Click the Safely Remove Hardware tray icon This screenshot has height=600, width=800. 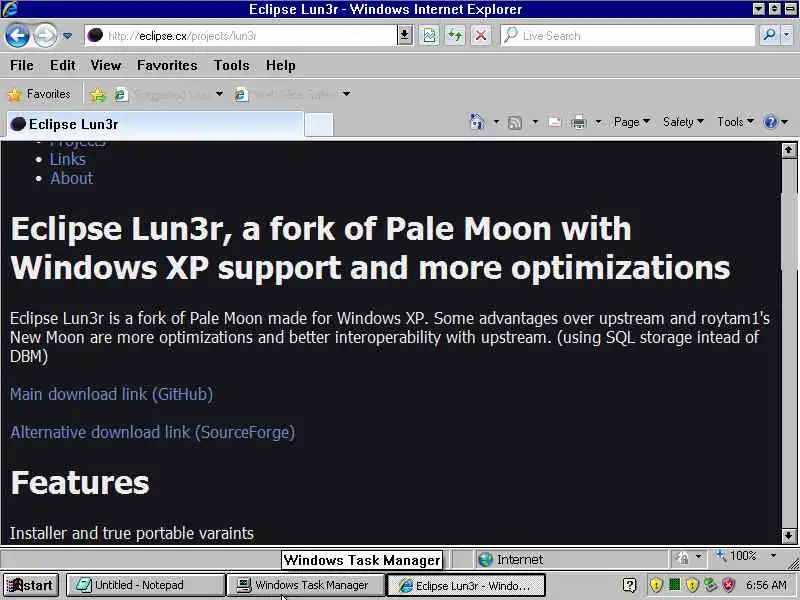710,584
